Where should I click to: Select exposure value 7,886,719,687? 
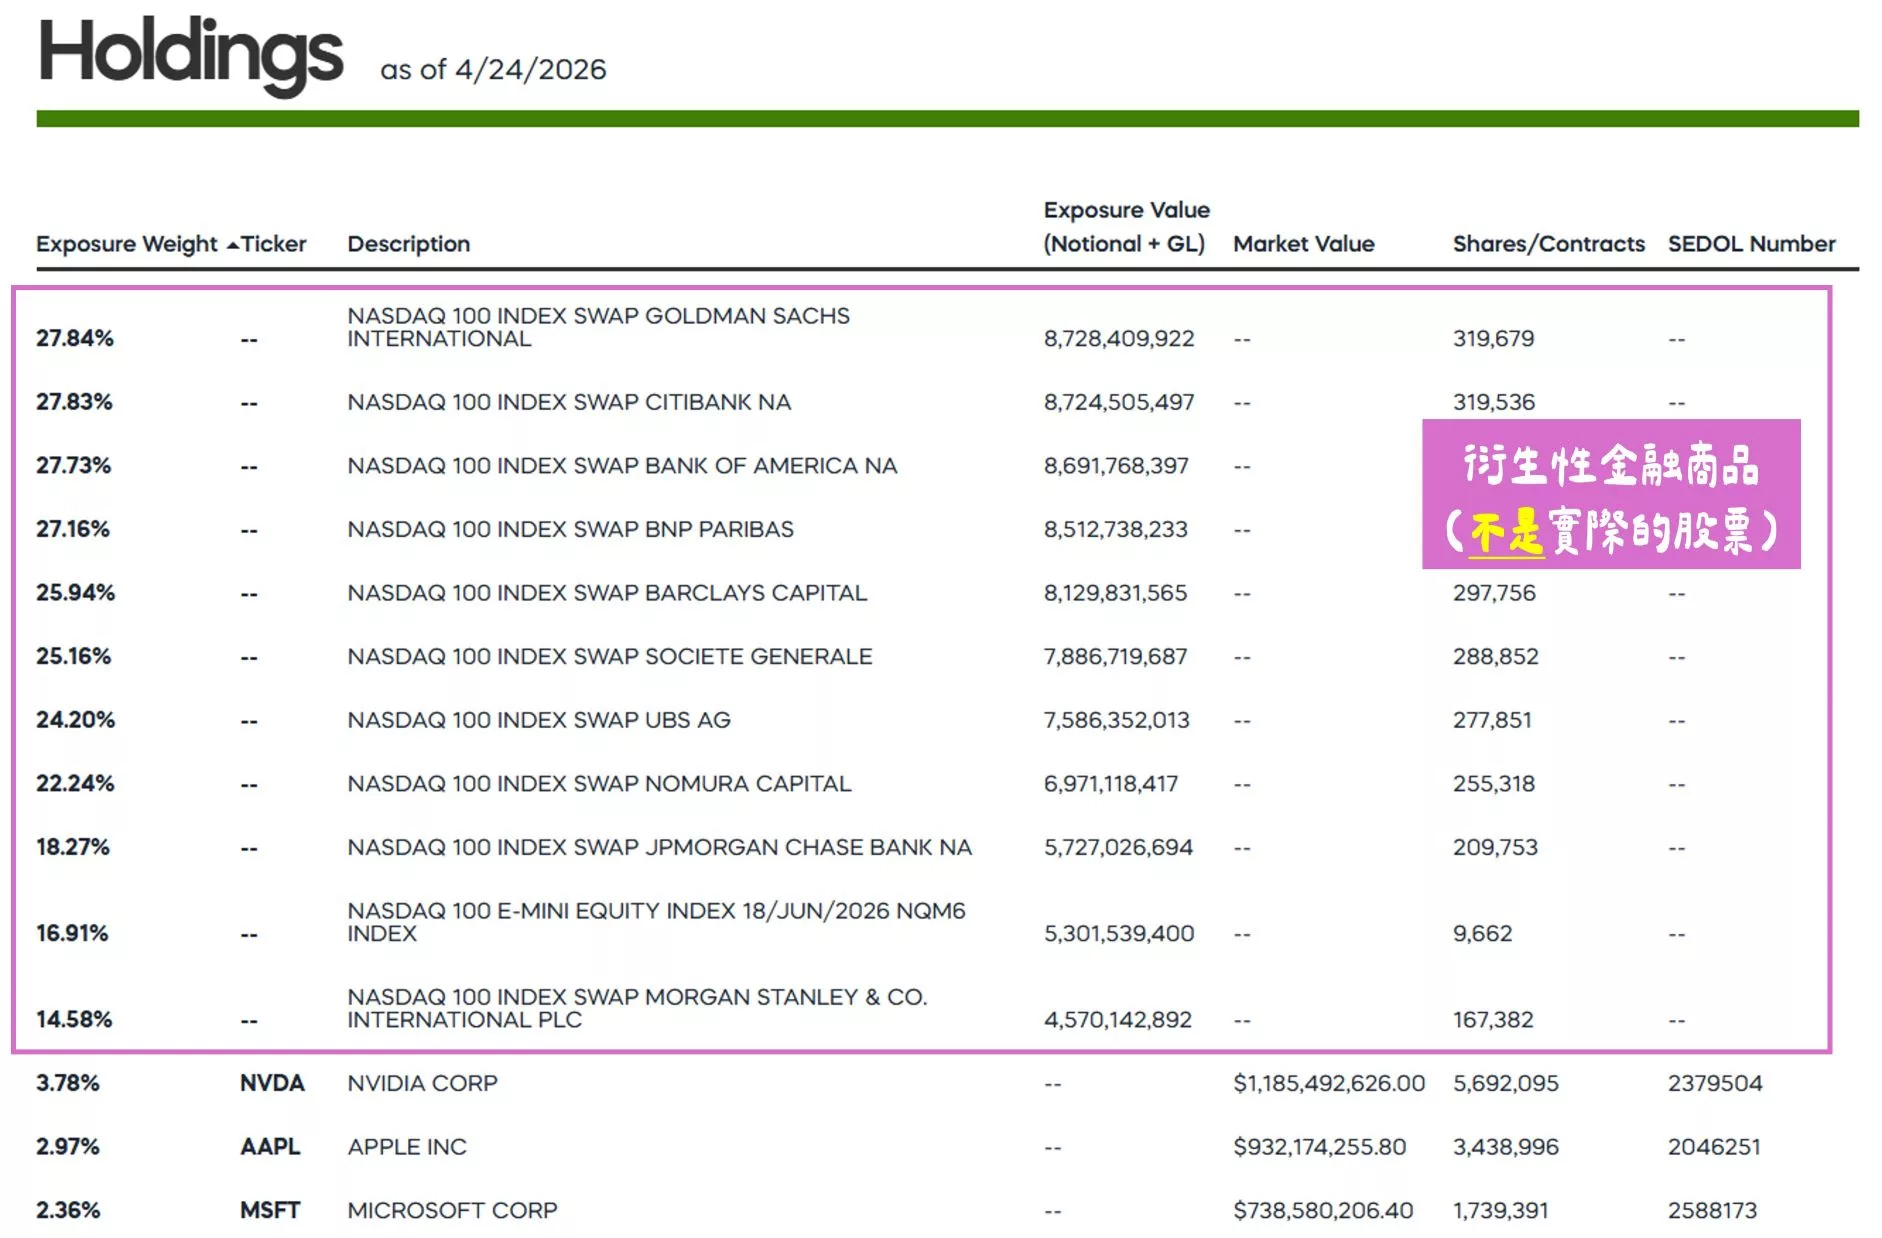click(1115, 656)
